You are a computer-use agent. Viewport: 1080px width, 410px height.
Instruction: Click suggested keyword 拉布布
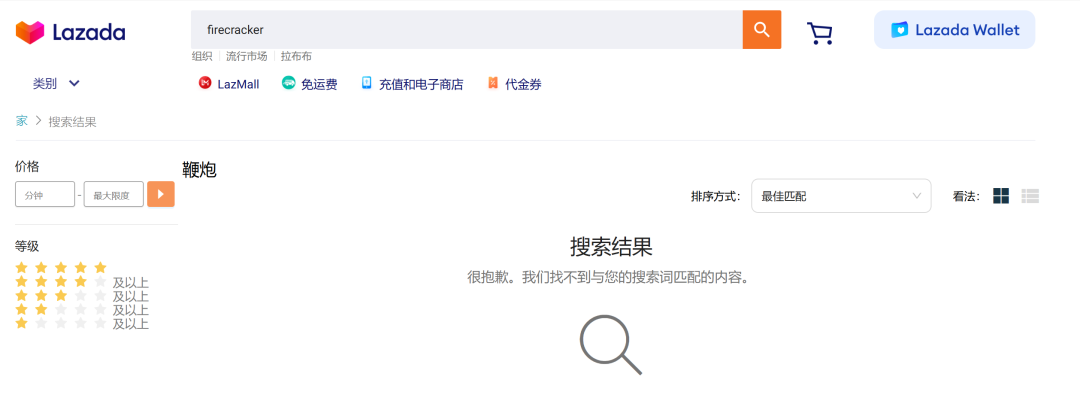296,57
